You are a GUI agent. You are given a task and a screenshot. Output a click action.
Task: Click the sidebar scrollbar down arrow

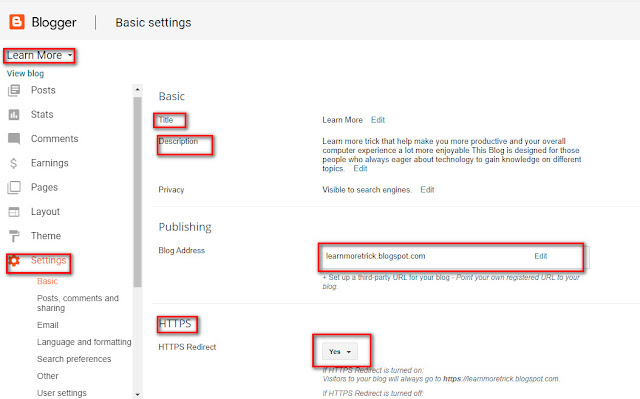point(137,395)
